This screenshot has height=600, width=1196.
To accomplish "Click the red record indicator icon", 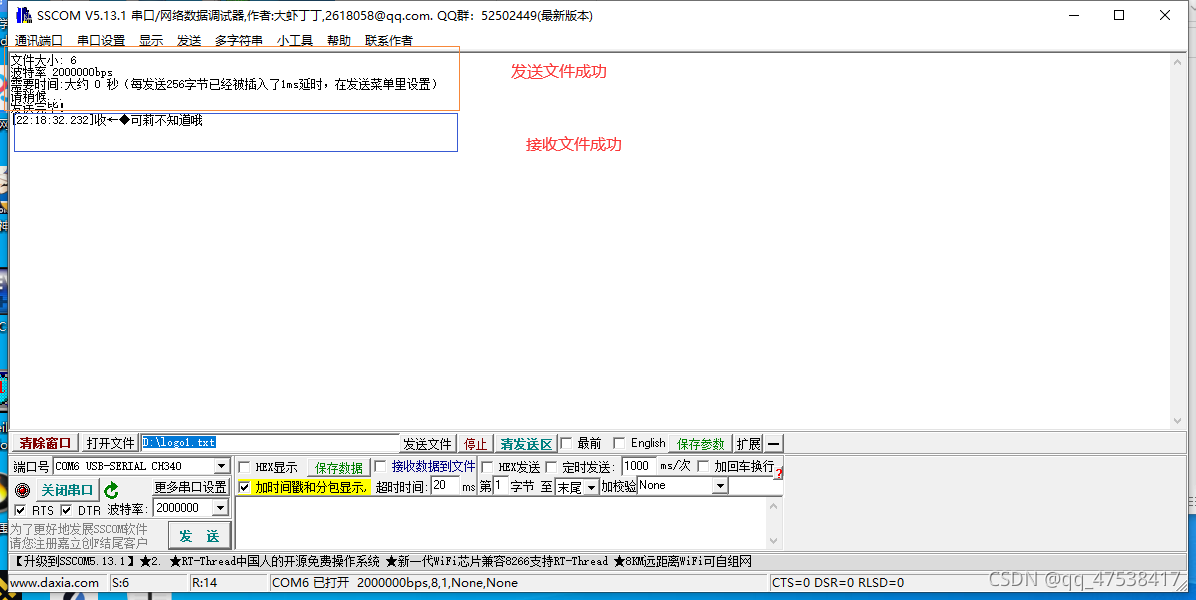I will [22, 490].
